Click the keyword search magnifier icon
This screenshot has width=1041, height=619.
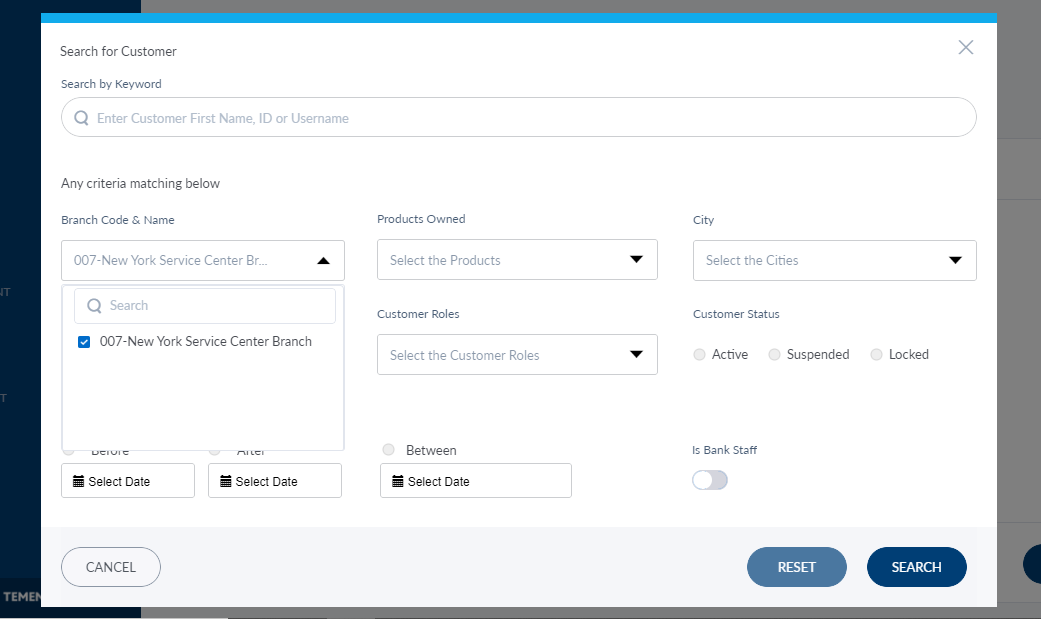(x=81, y=118)
